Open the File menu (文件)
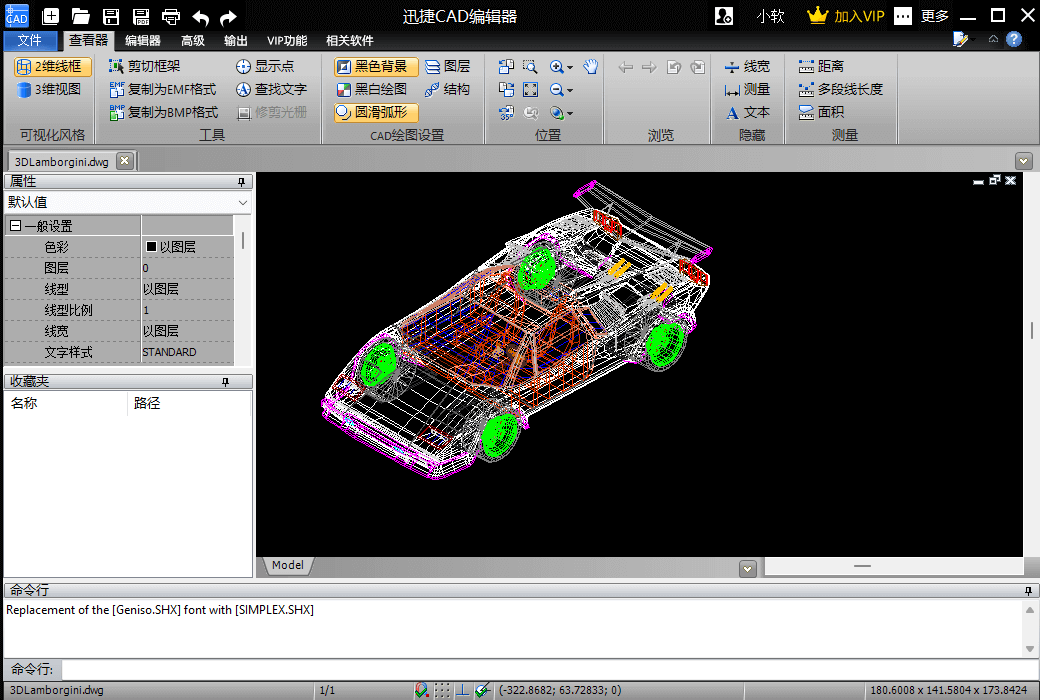This screenshot has height=700, width=1040. tap(30, 40)
